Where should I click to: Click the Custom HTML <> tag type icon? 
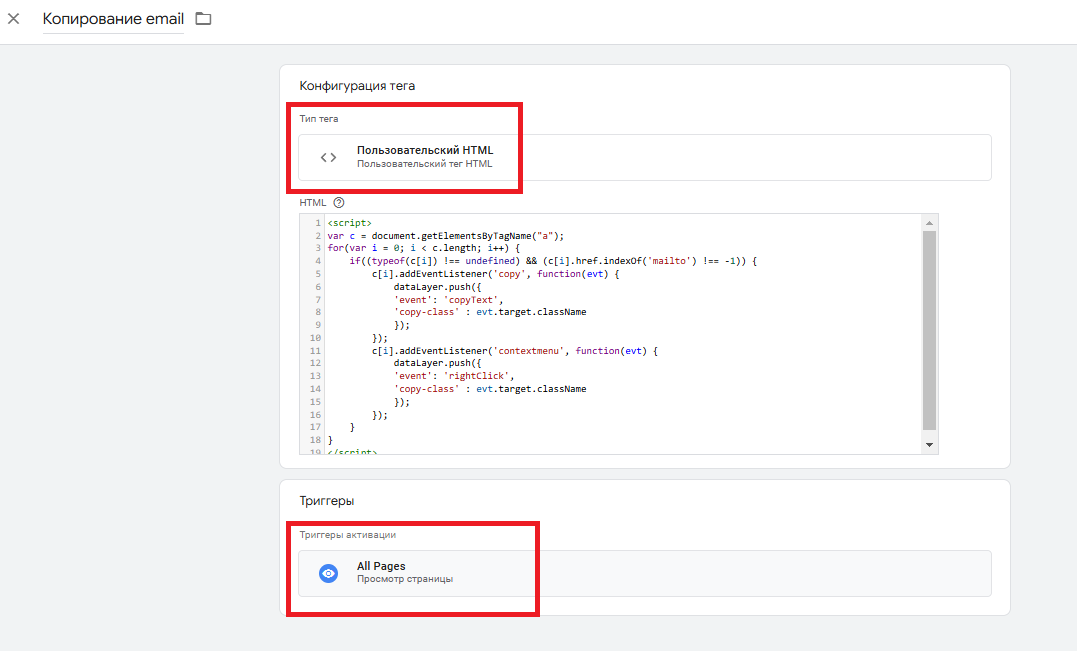click(x=328, y=156)
